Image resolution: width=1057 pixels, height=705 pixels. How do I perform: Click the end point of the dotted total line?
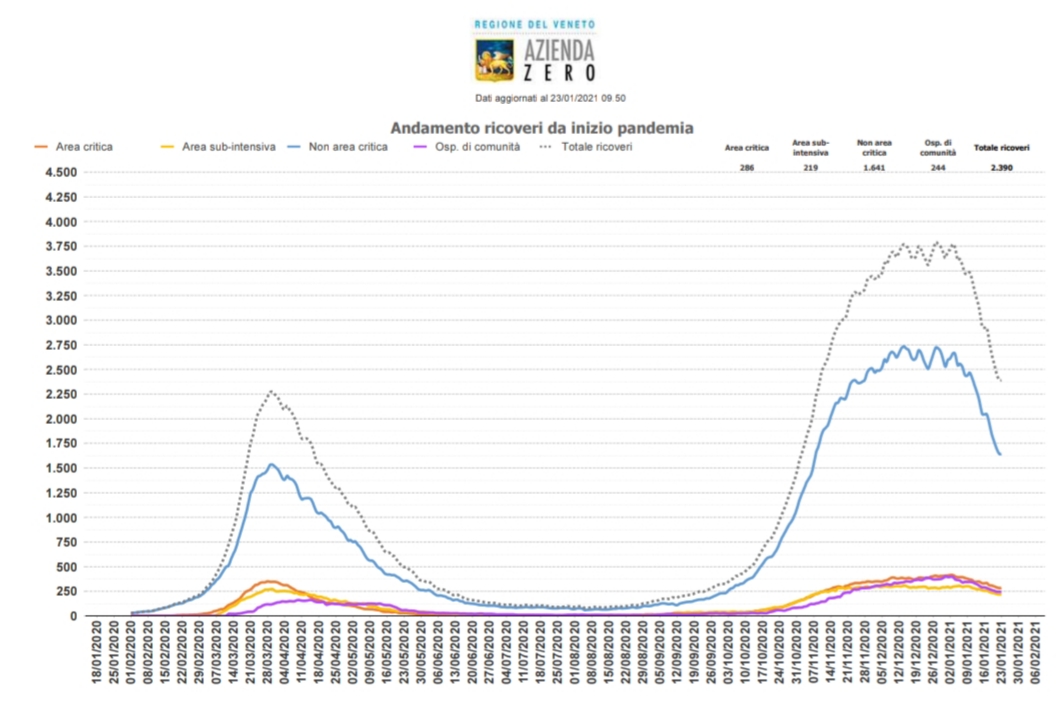(1001, 381)
